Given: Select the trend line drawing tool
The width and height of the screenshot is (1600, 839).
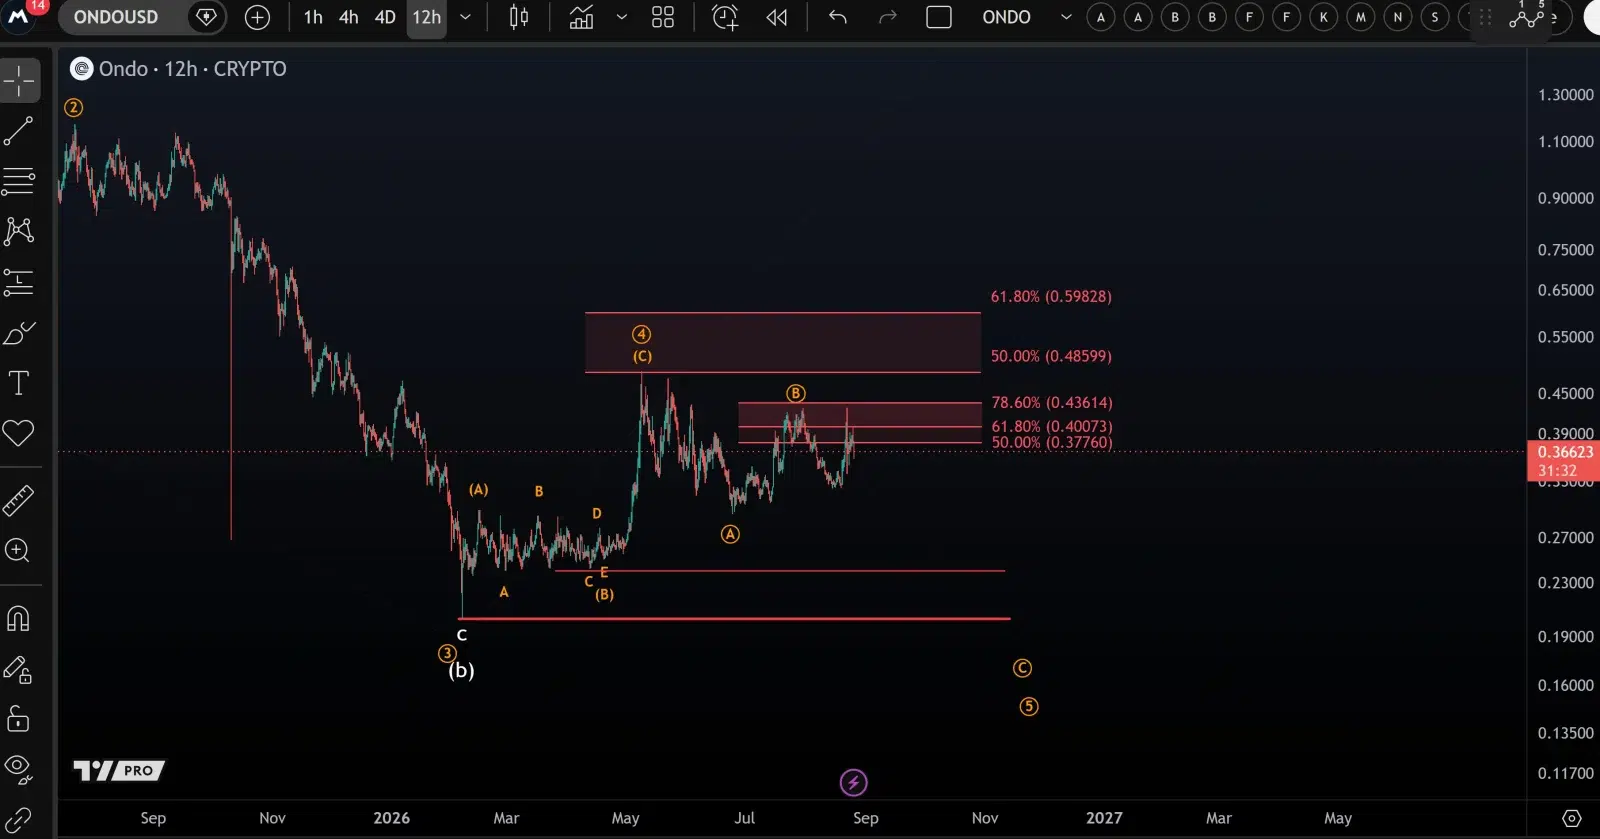Looking at the screenshot, I should coord(19,131).
